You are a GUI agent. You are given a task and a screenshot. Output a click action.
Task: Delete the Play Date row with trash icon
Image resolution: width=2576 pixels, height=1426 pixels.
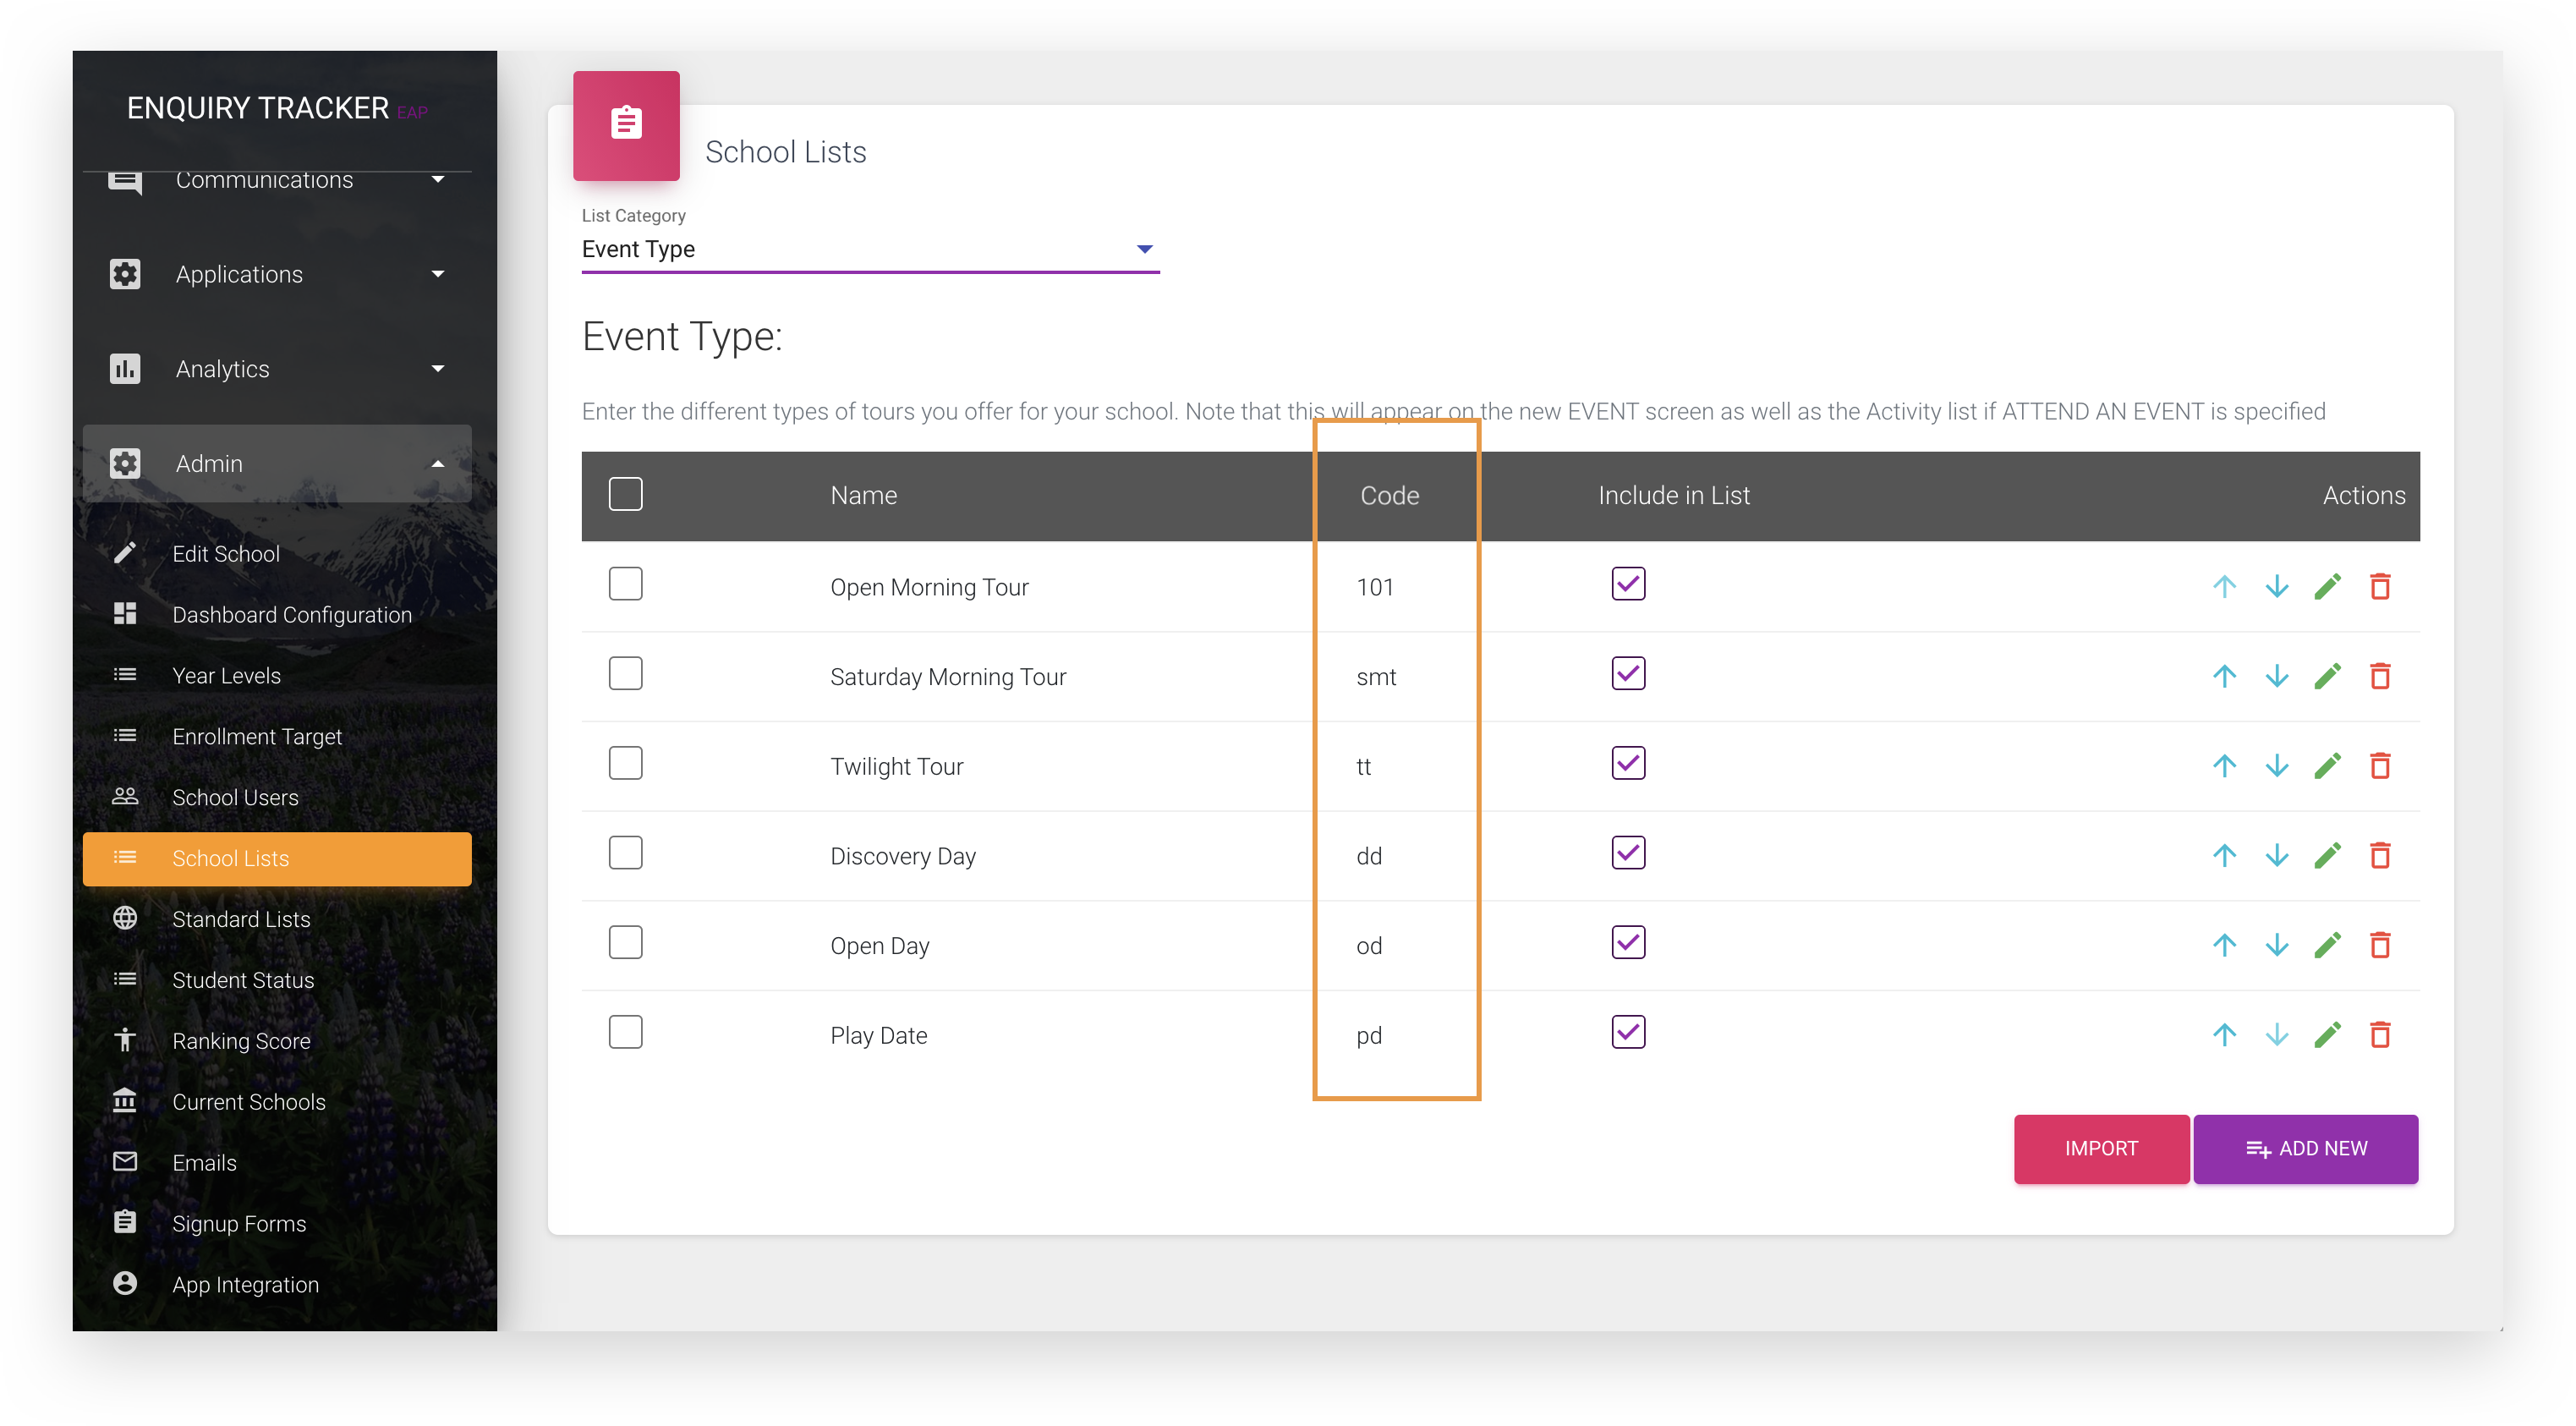click(2381, 1035)
